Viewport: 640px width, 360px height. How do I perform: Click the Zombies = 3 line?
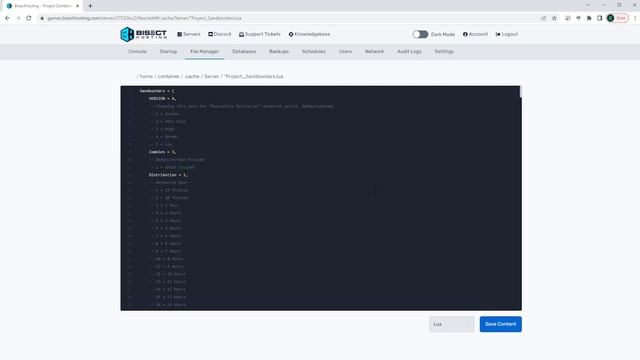tap(162, 152)
